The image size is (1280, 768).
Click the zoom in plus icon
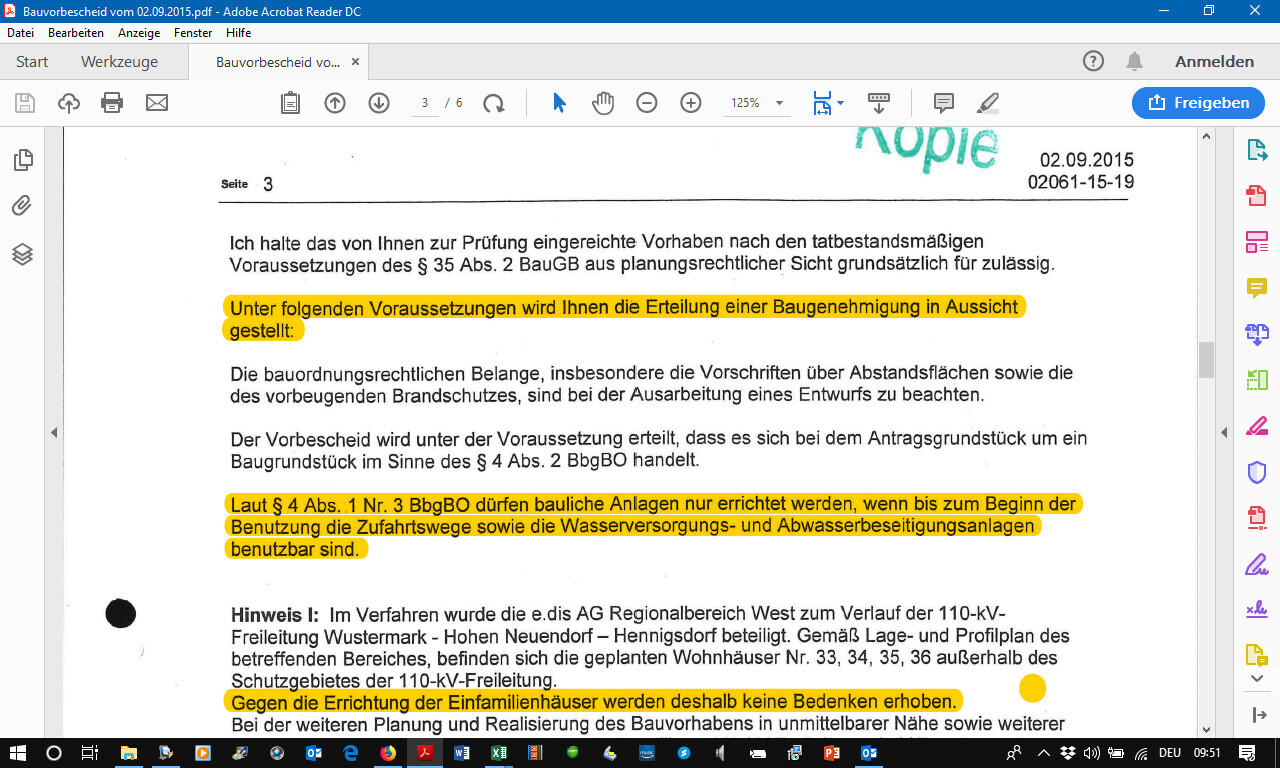[x=691, y=103]
